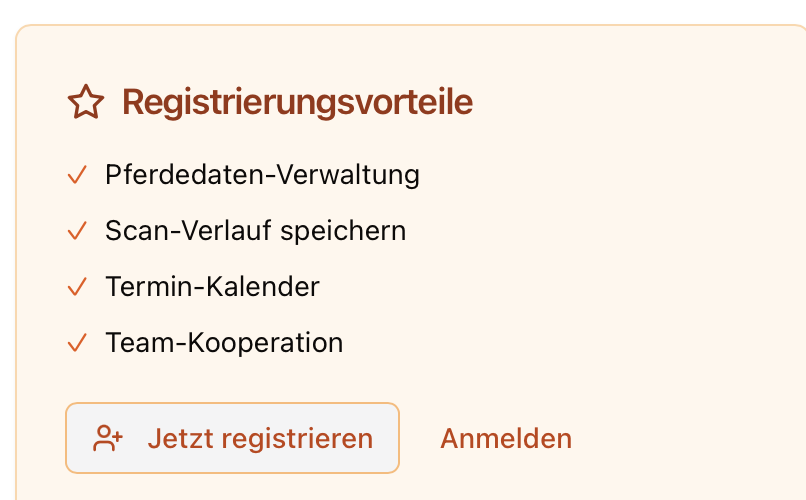Select the checkmark beside Scan-Verlauf speichern
The height and width of the screenshot is (500, 806).
tap(78, 232)
